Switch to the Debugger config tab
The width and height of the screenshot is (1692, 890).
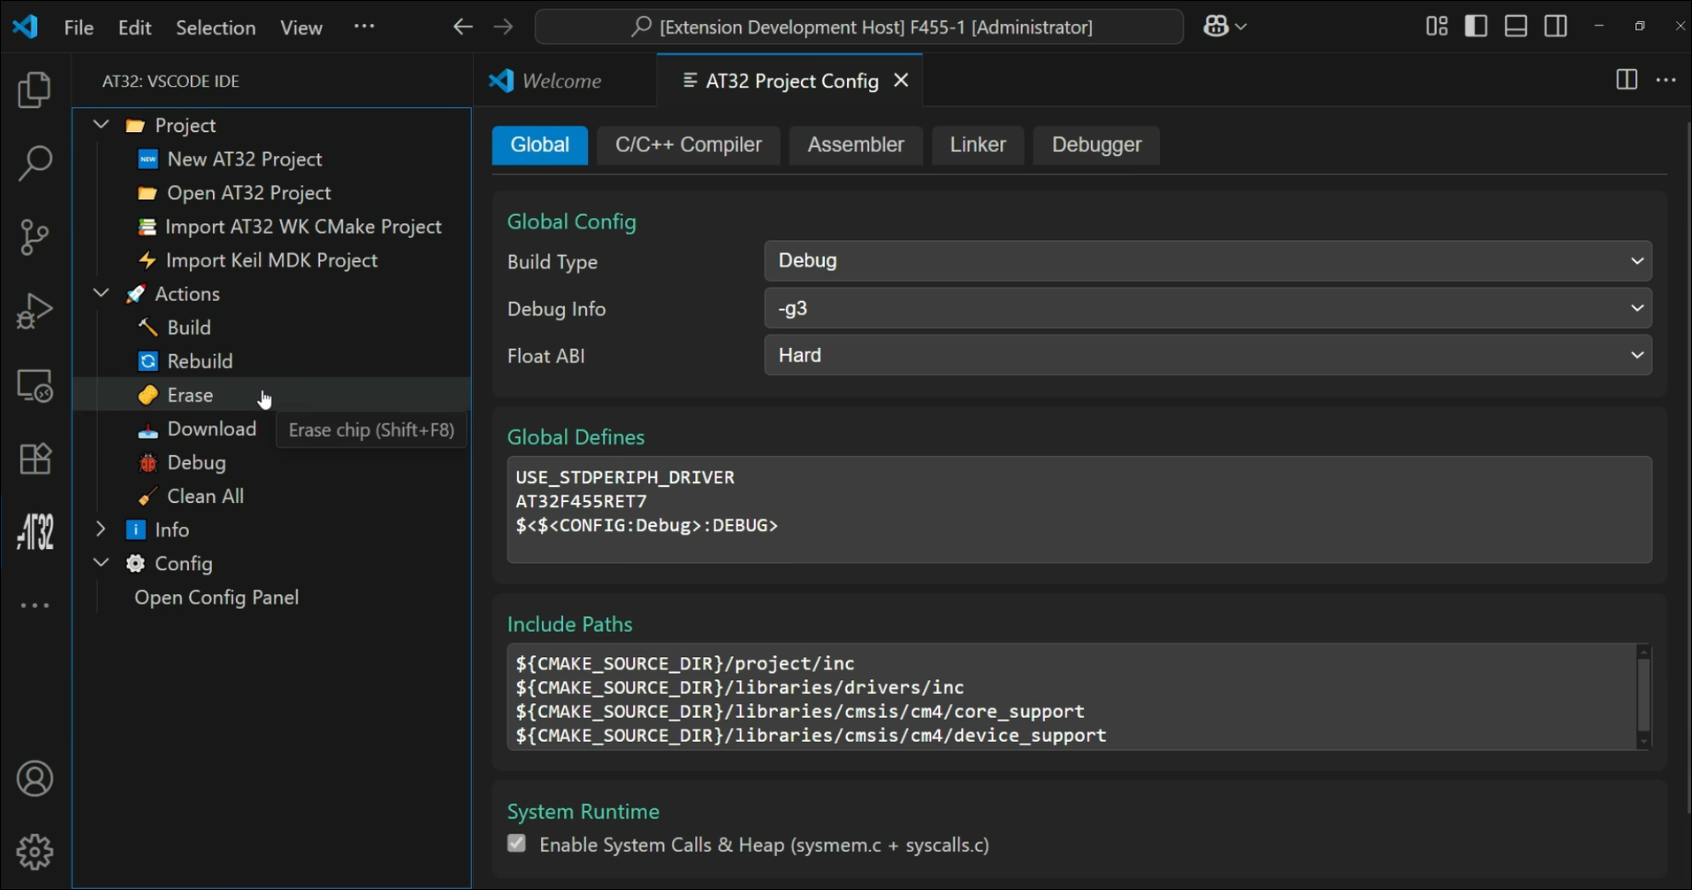pyautogui.click(x=1096, y=145)
